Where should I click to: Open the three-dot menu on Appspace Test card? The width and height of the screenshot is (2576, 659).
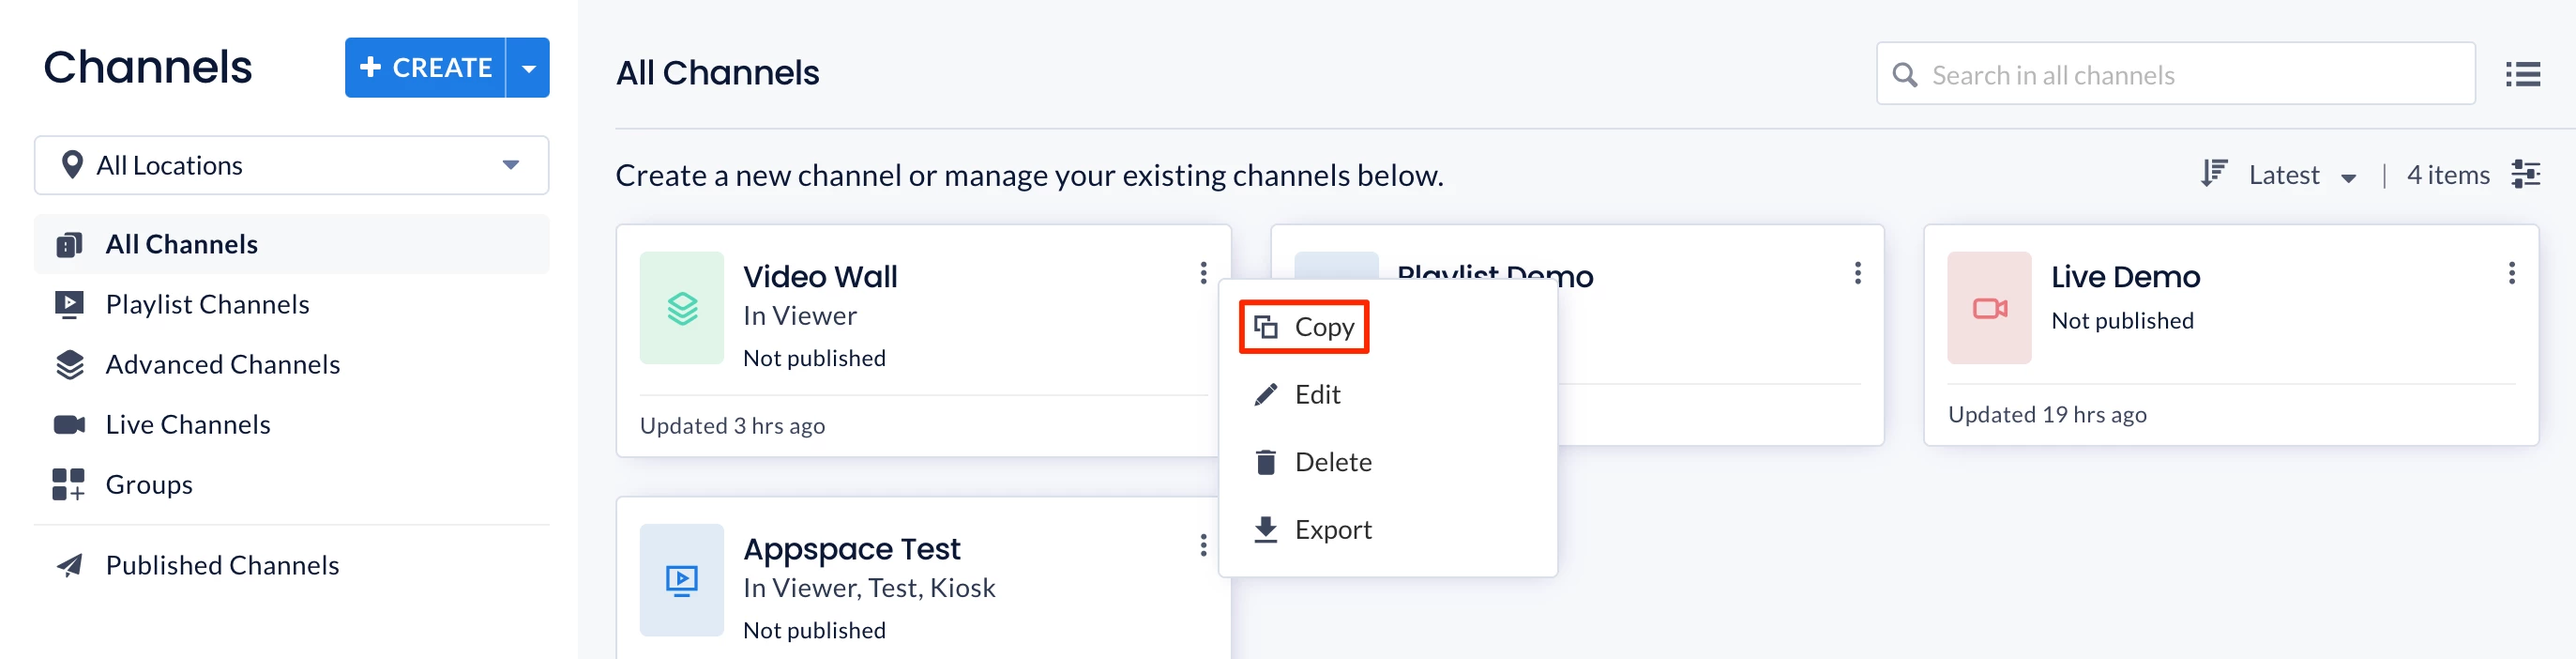(1203, 545)
